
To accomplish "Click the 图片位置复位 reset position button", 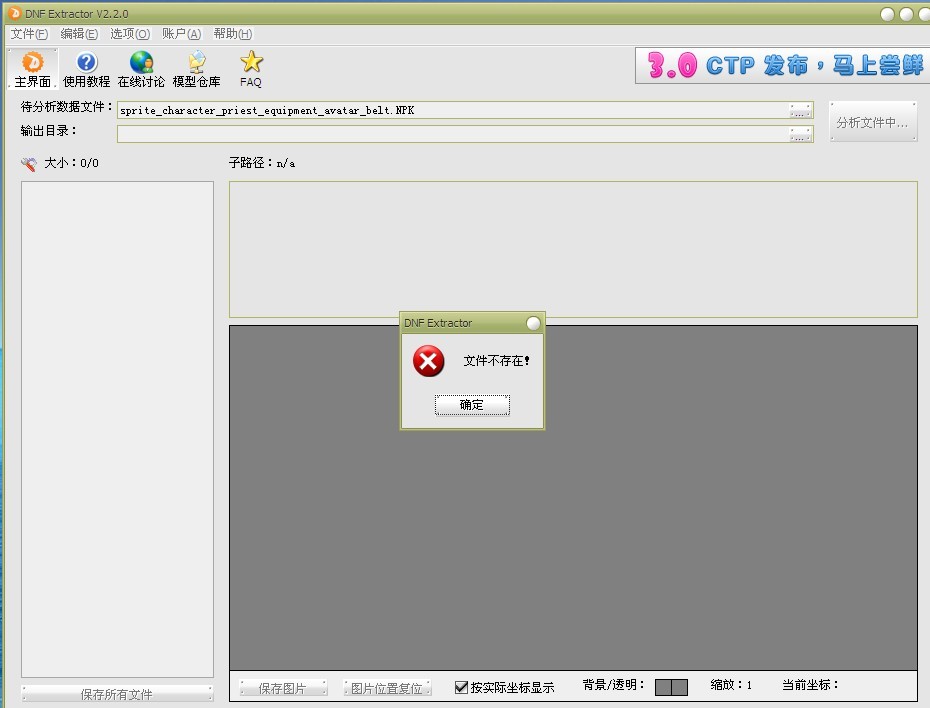I will pos(387,688).
